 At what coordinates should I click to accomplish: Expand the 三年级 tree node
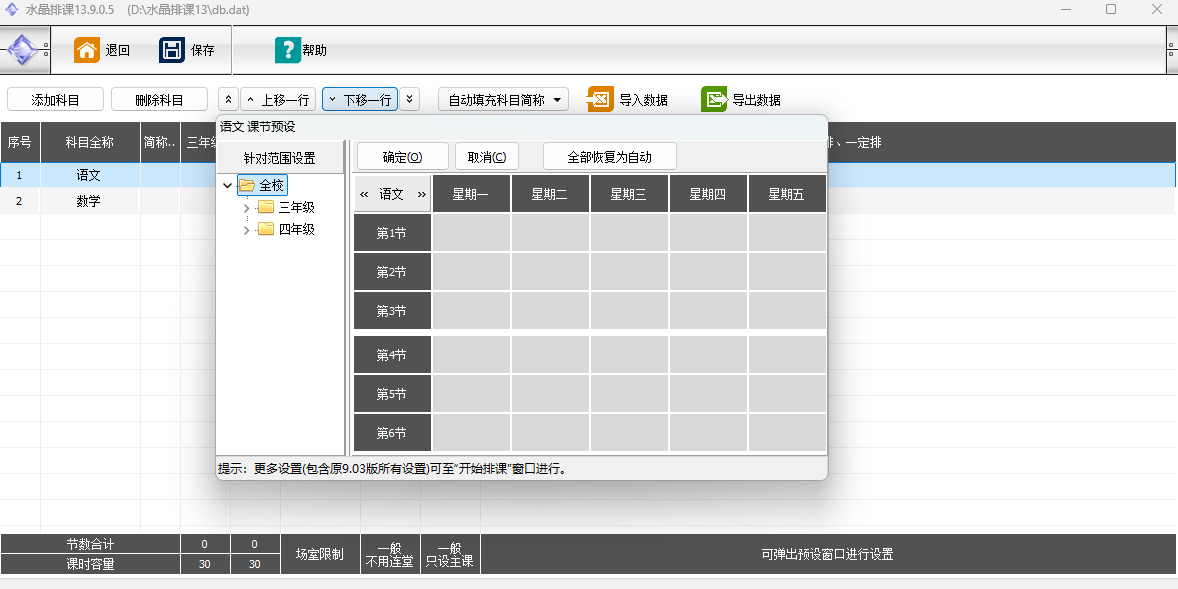pyautogui.click(x=247, y=207)
